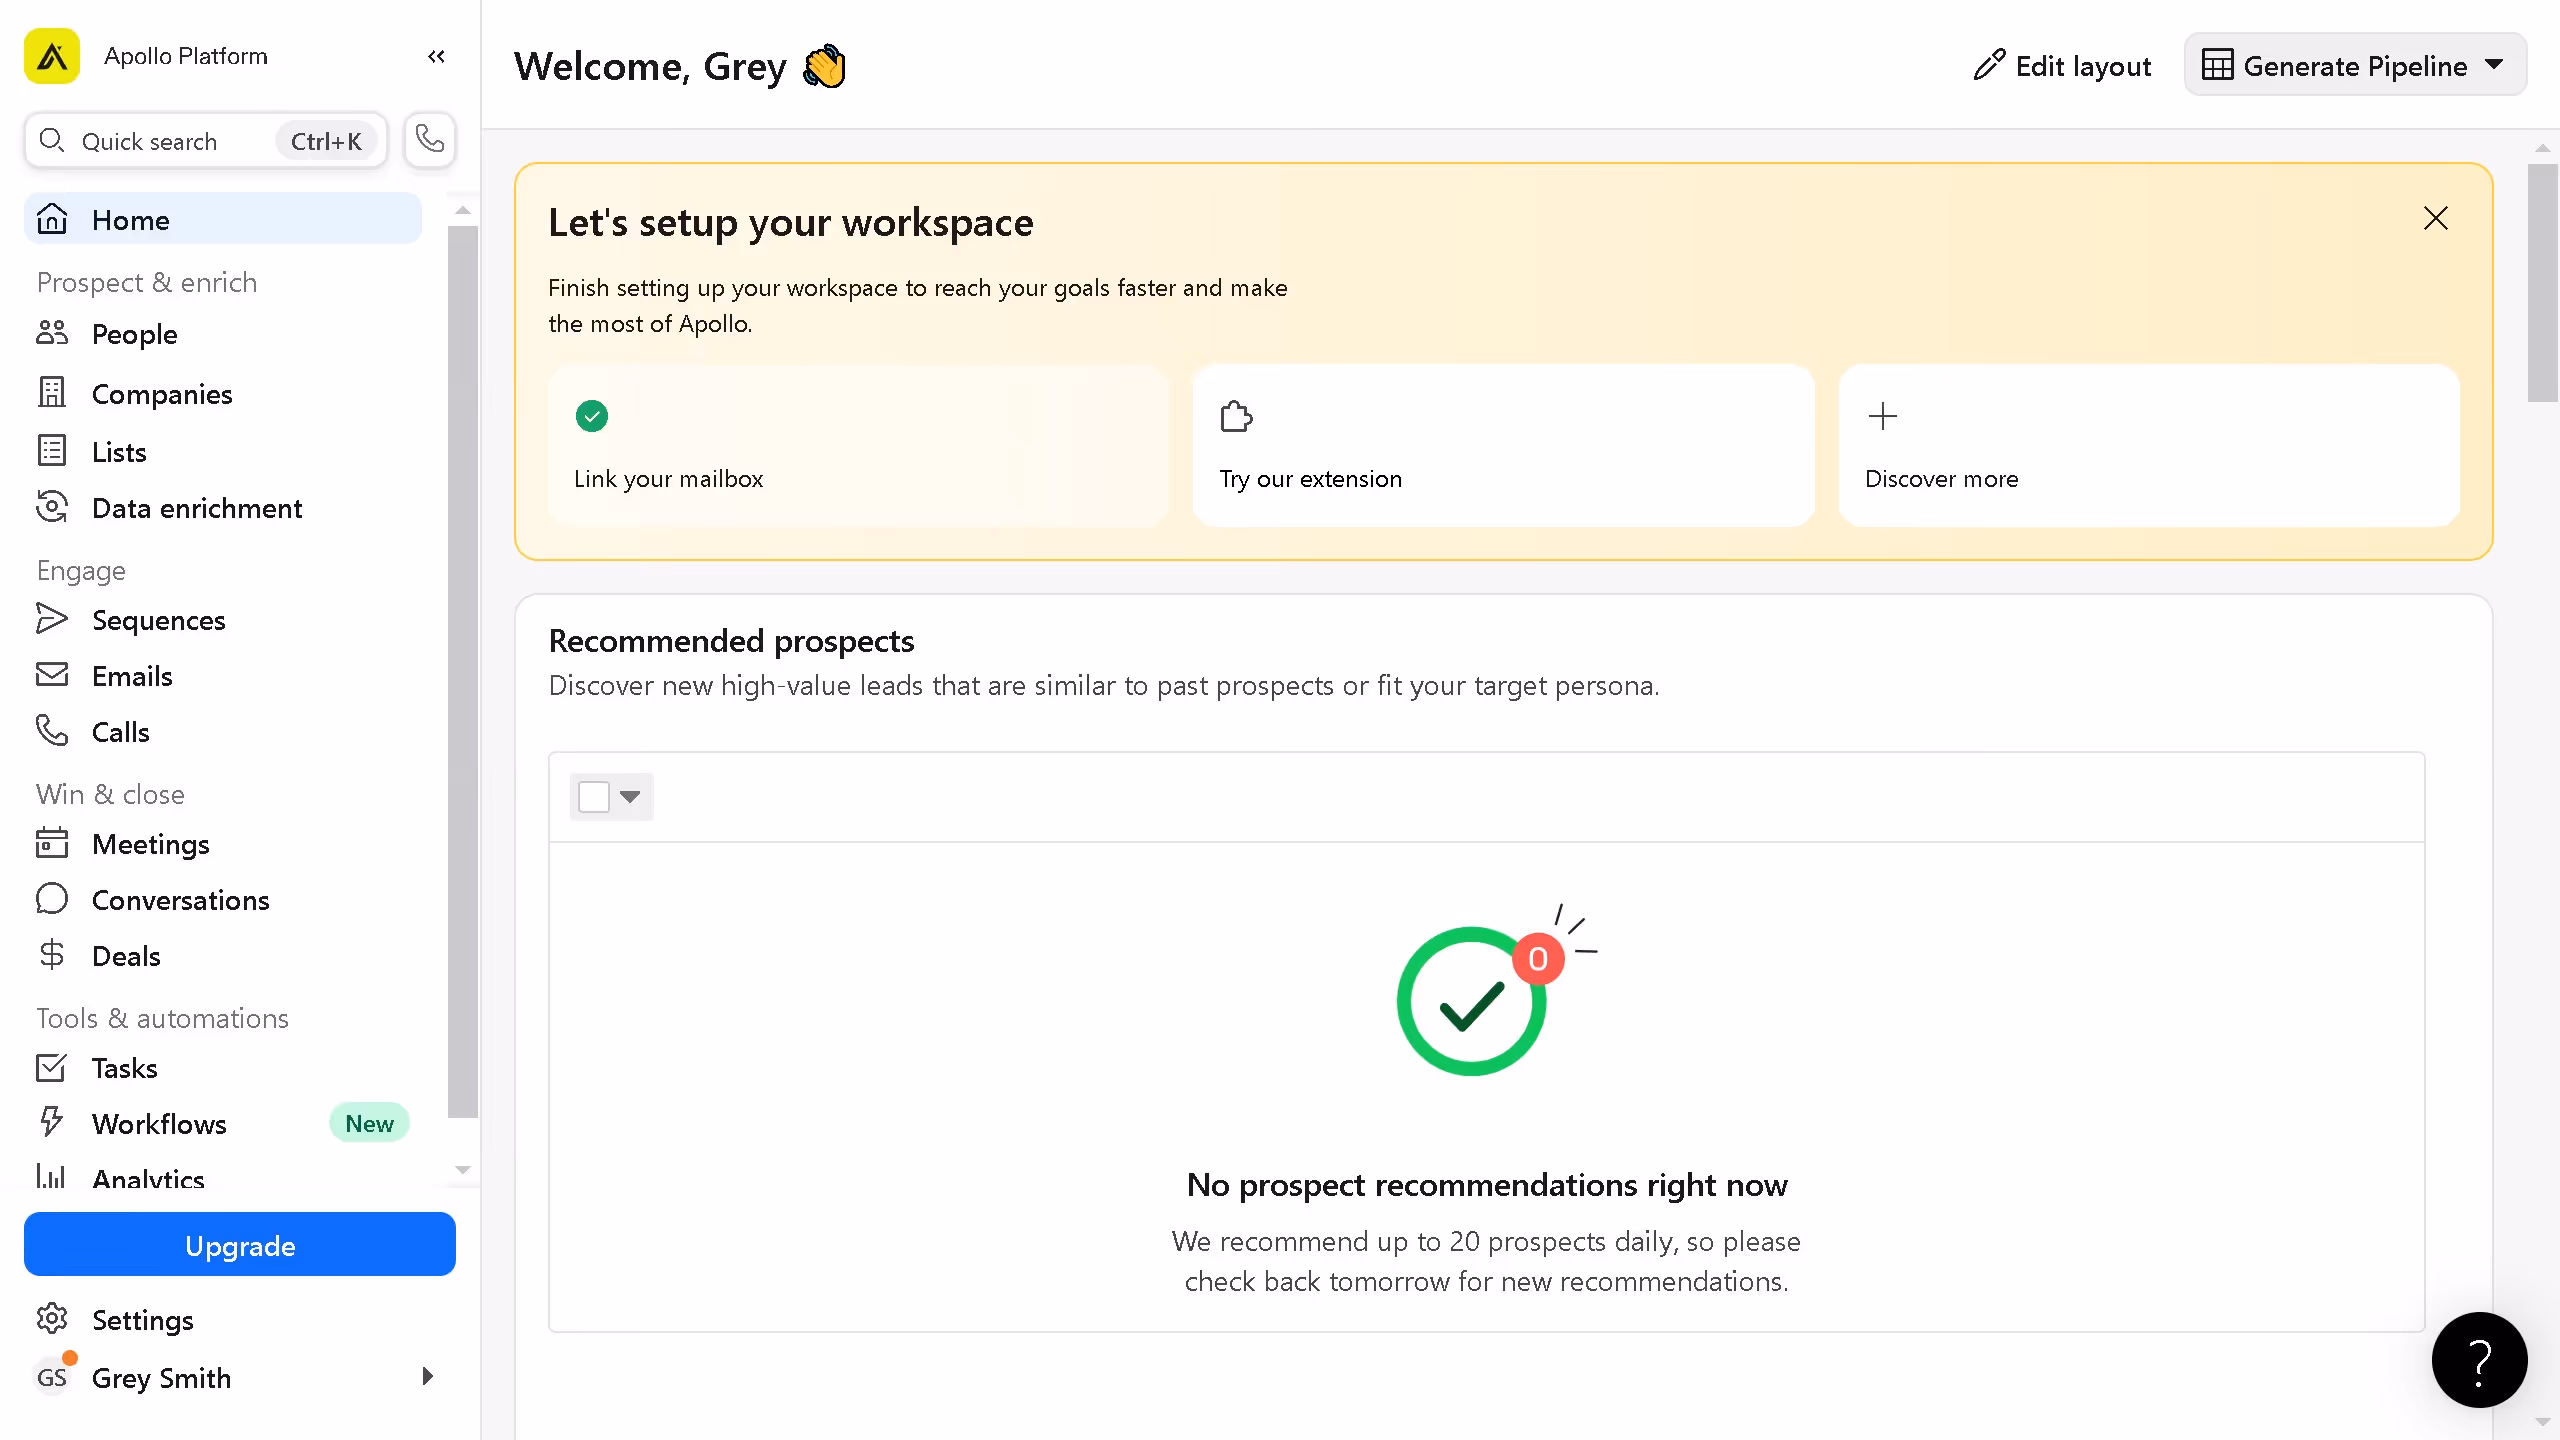
Task: Select Companies in the sidebar
Action: (x=163, y=394)
